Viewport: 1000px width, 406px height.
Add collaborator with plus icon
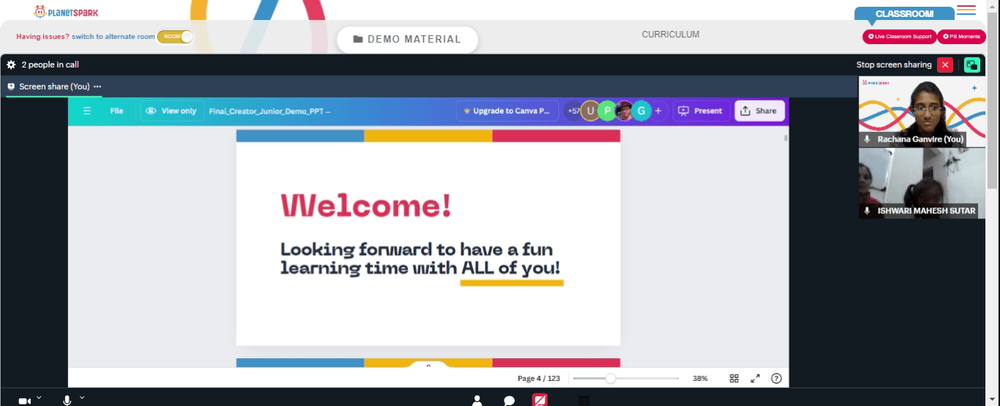658,111
